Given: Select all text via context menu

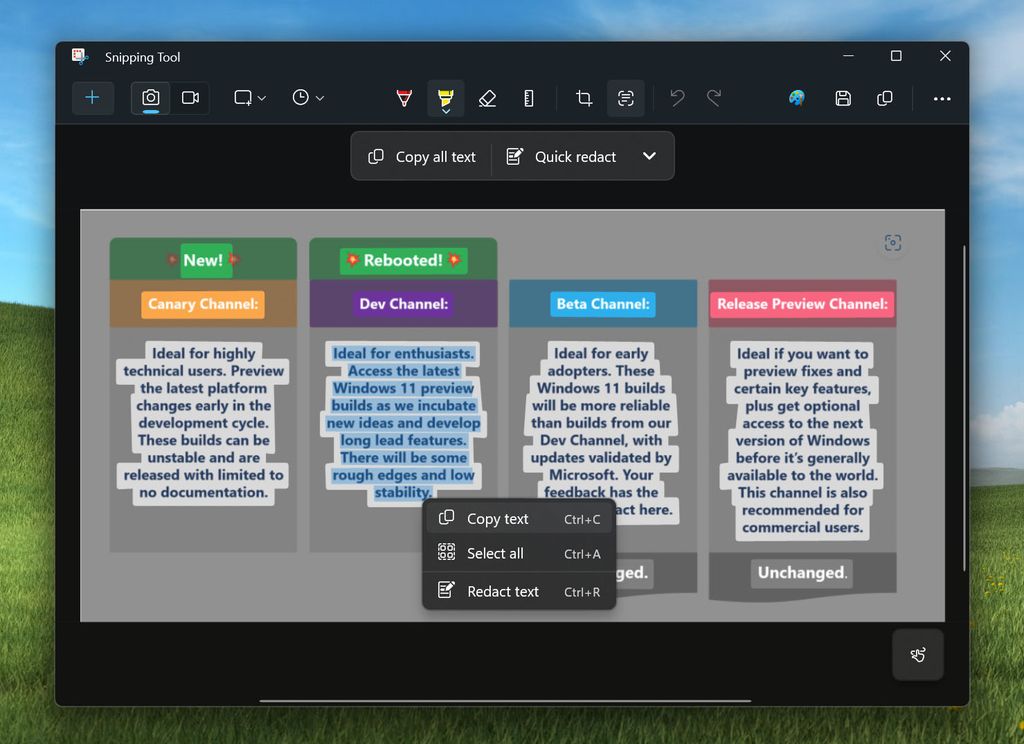Looking at the screenshot, I should click(x=494, y=553).
